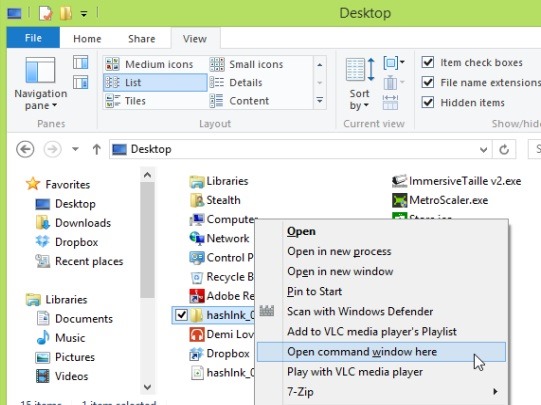Screen dimensions: 541x405
Task: Switch to the Share ribbon tab
Action: [141, 39]
